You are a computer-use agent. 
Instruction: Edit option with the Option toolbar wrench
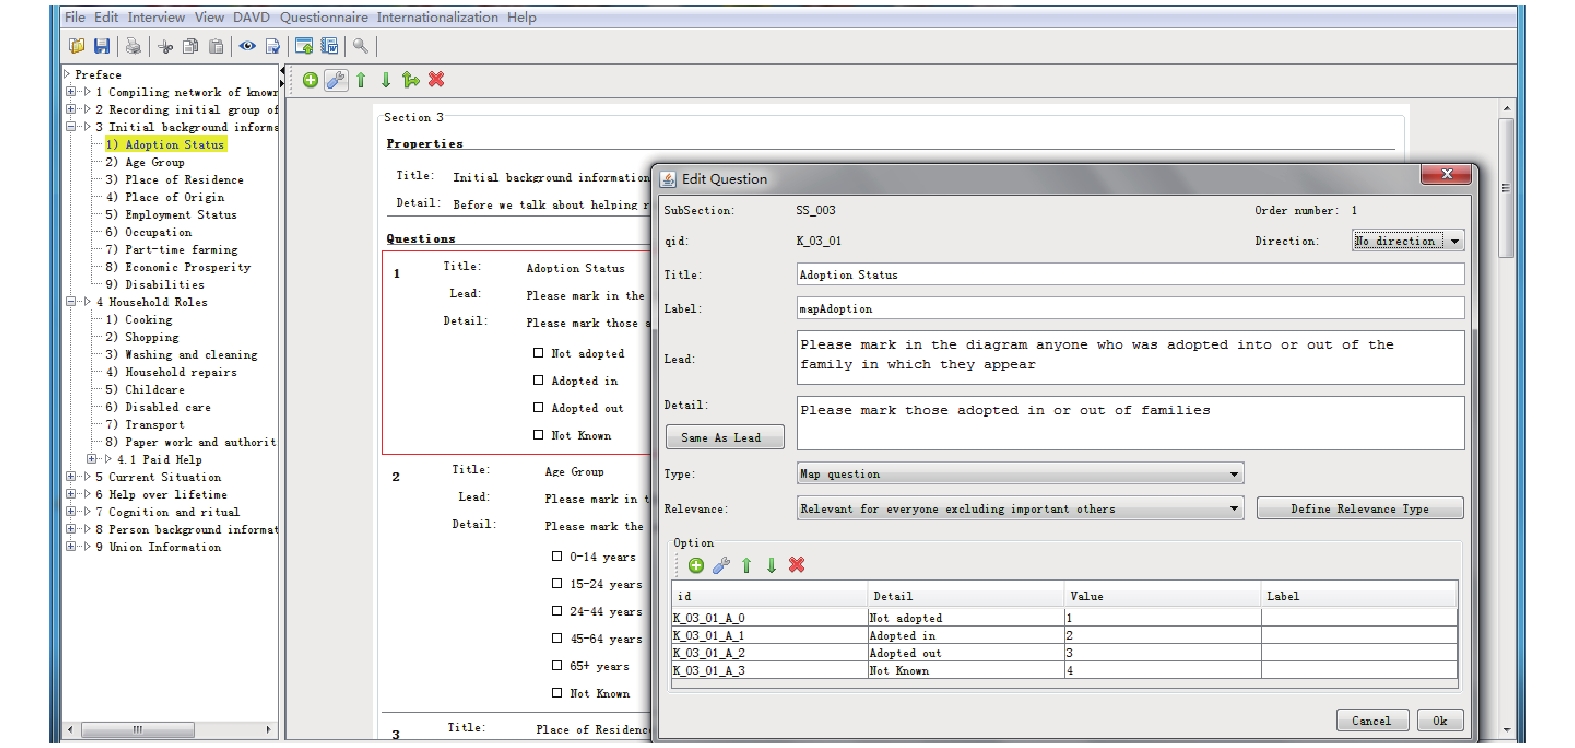pyautogui.click(x=721, y=566)
